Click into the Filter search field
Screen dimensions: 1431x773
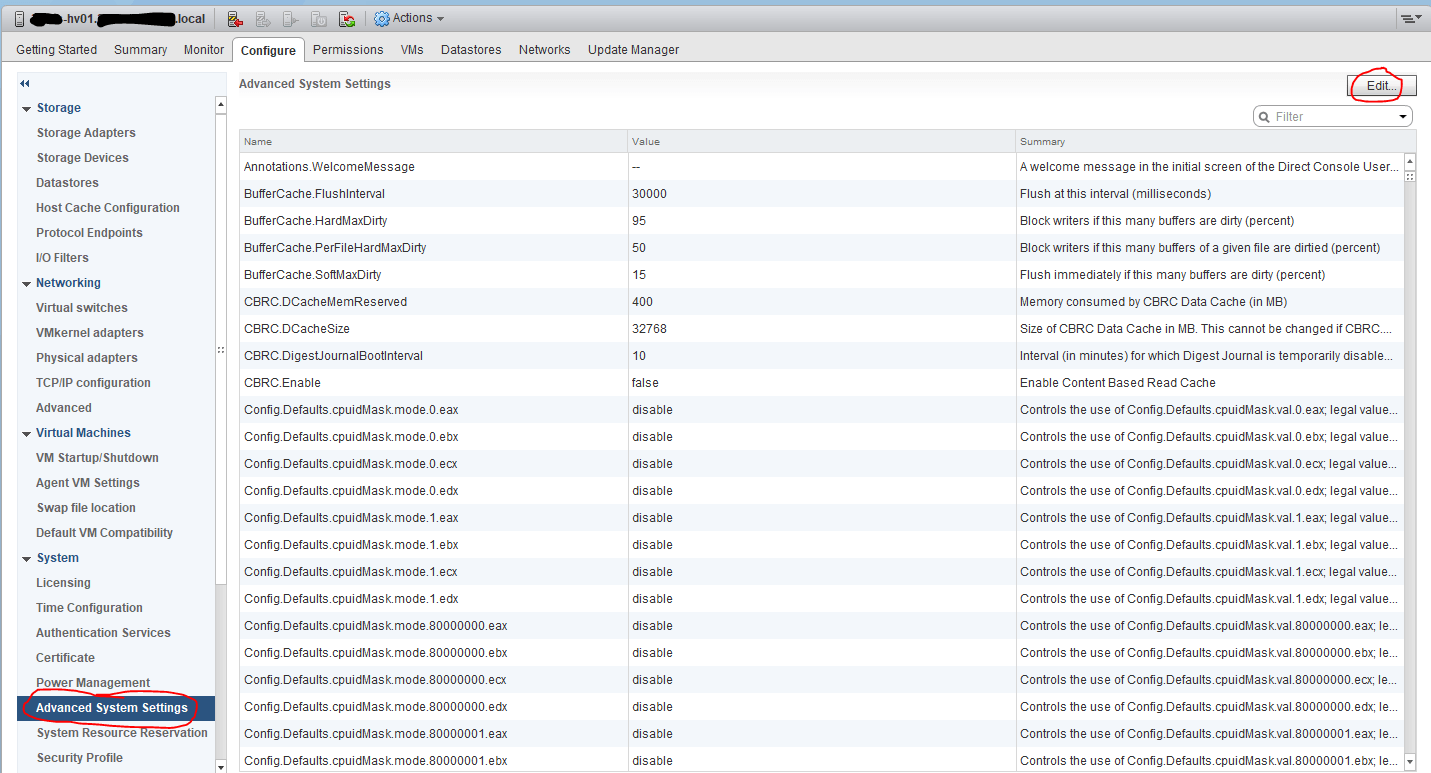(1333, 117)
